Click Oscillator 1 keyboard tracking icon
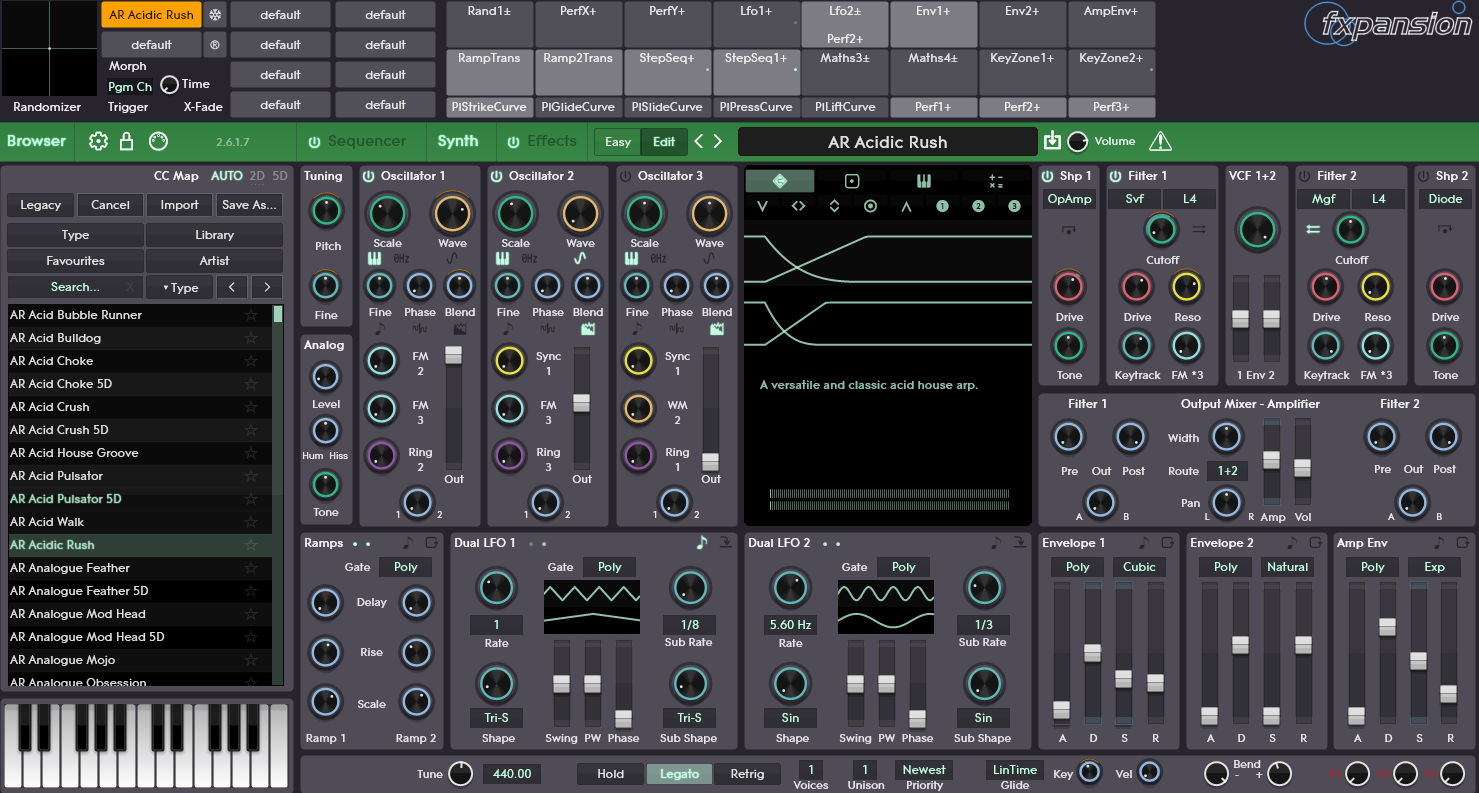 [375, 259]
